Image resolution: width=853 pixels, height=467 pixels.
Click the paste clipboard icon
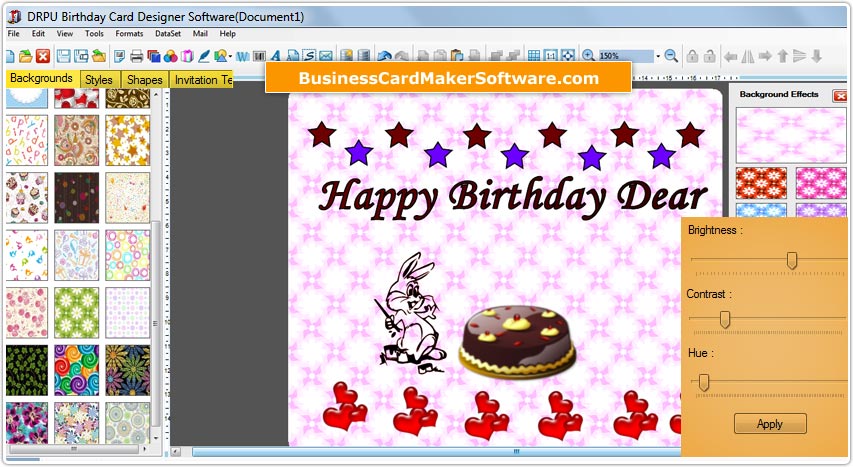[457, 56]
